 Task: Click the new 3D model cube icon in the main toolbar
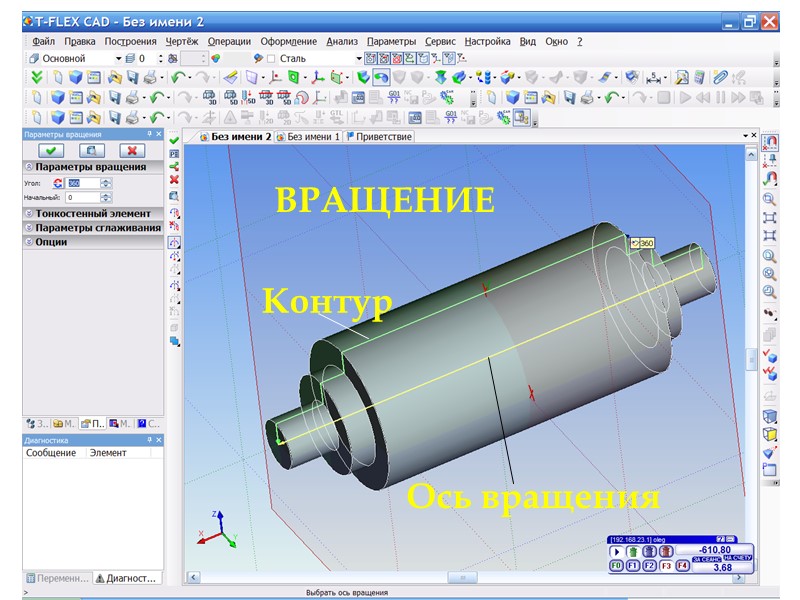pyautogui.click(x=76, y=78)
